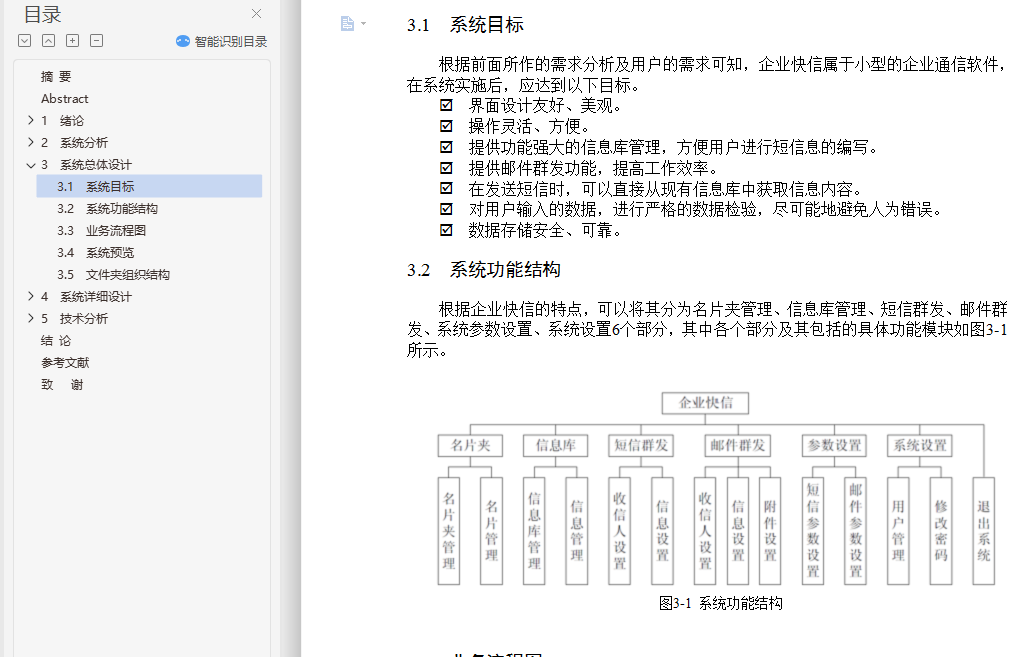Click the collapse-all outline levels icon

click(49, 41)
